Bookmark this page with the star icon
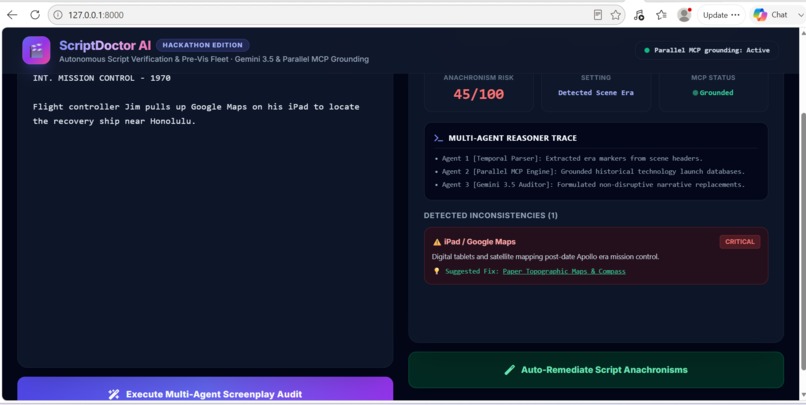This screenshot has width=806, height=405. (615, 15)
